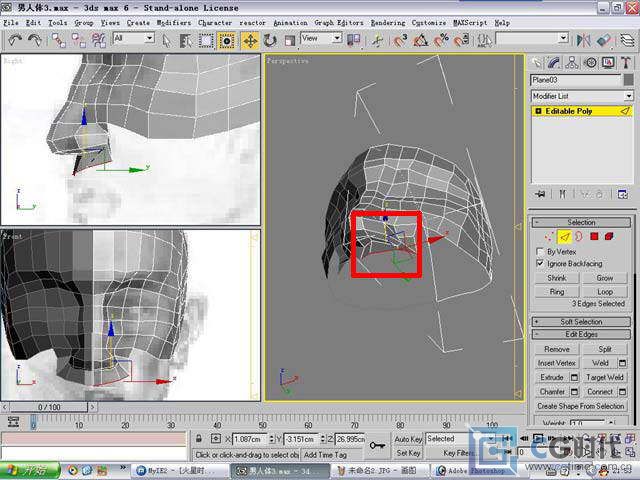This screenshot has width=640, height=480.
Task: Switch to the Modify command panel tab
Action: coord(554,63)
